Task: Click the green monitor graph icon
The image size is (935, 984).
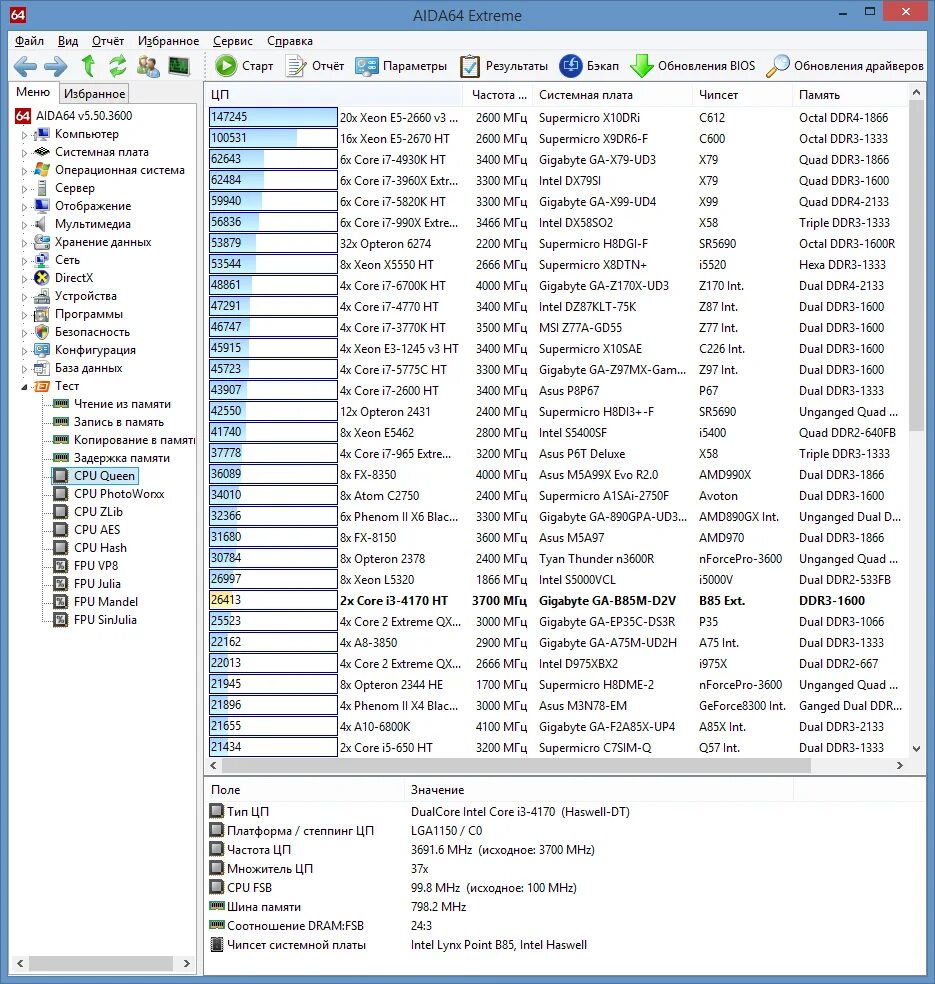Action: tap(179, 66)
